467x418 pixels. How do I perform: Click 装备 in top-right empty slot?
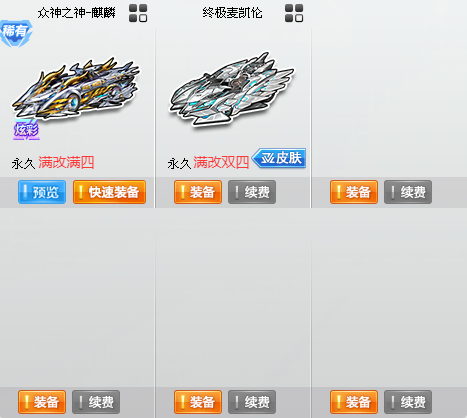[354, 192]
